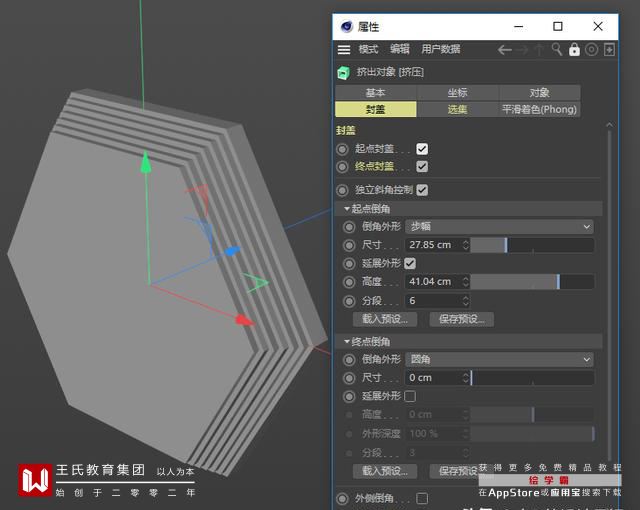Click the green Extrude object icon
This screenshot has height=510, width=640.
pos(343,73)
